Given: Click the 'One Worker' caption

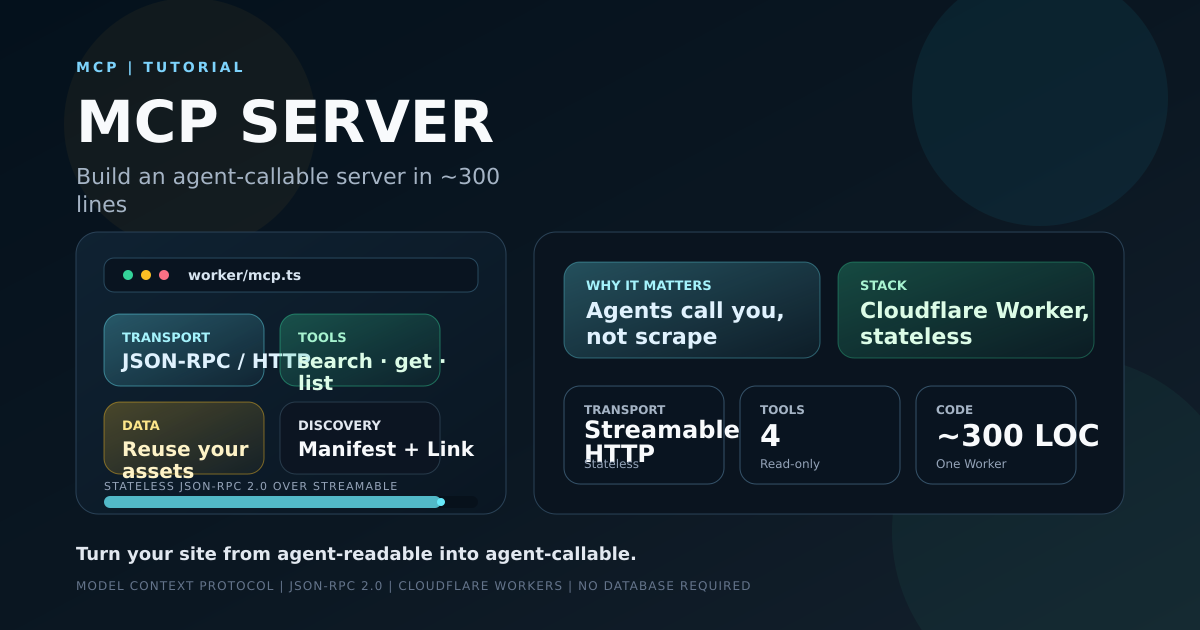Looking at the screenshot, I should coord(971,464).
